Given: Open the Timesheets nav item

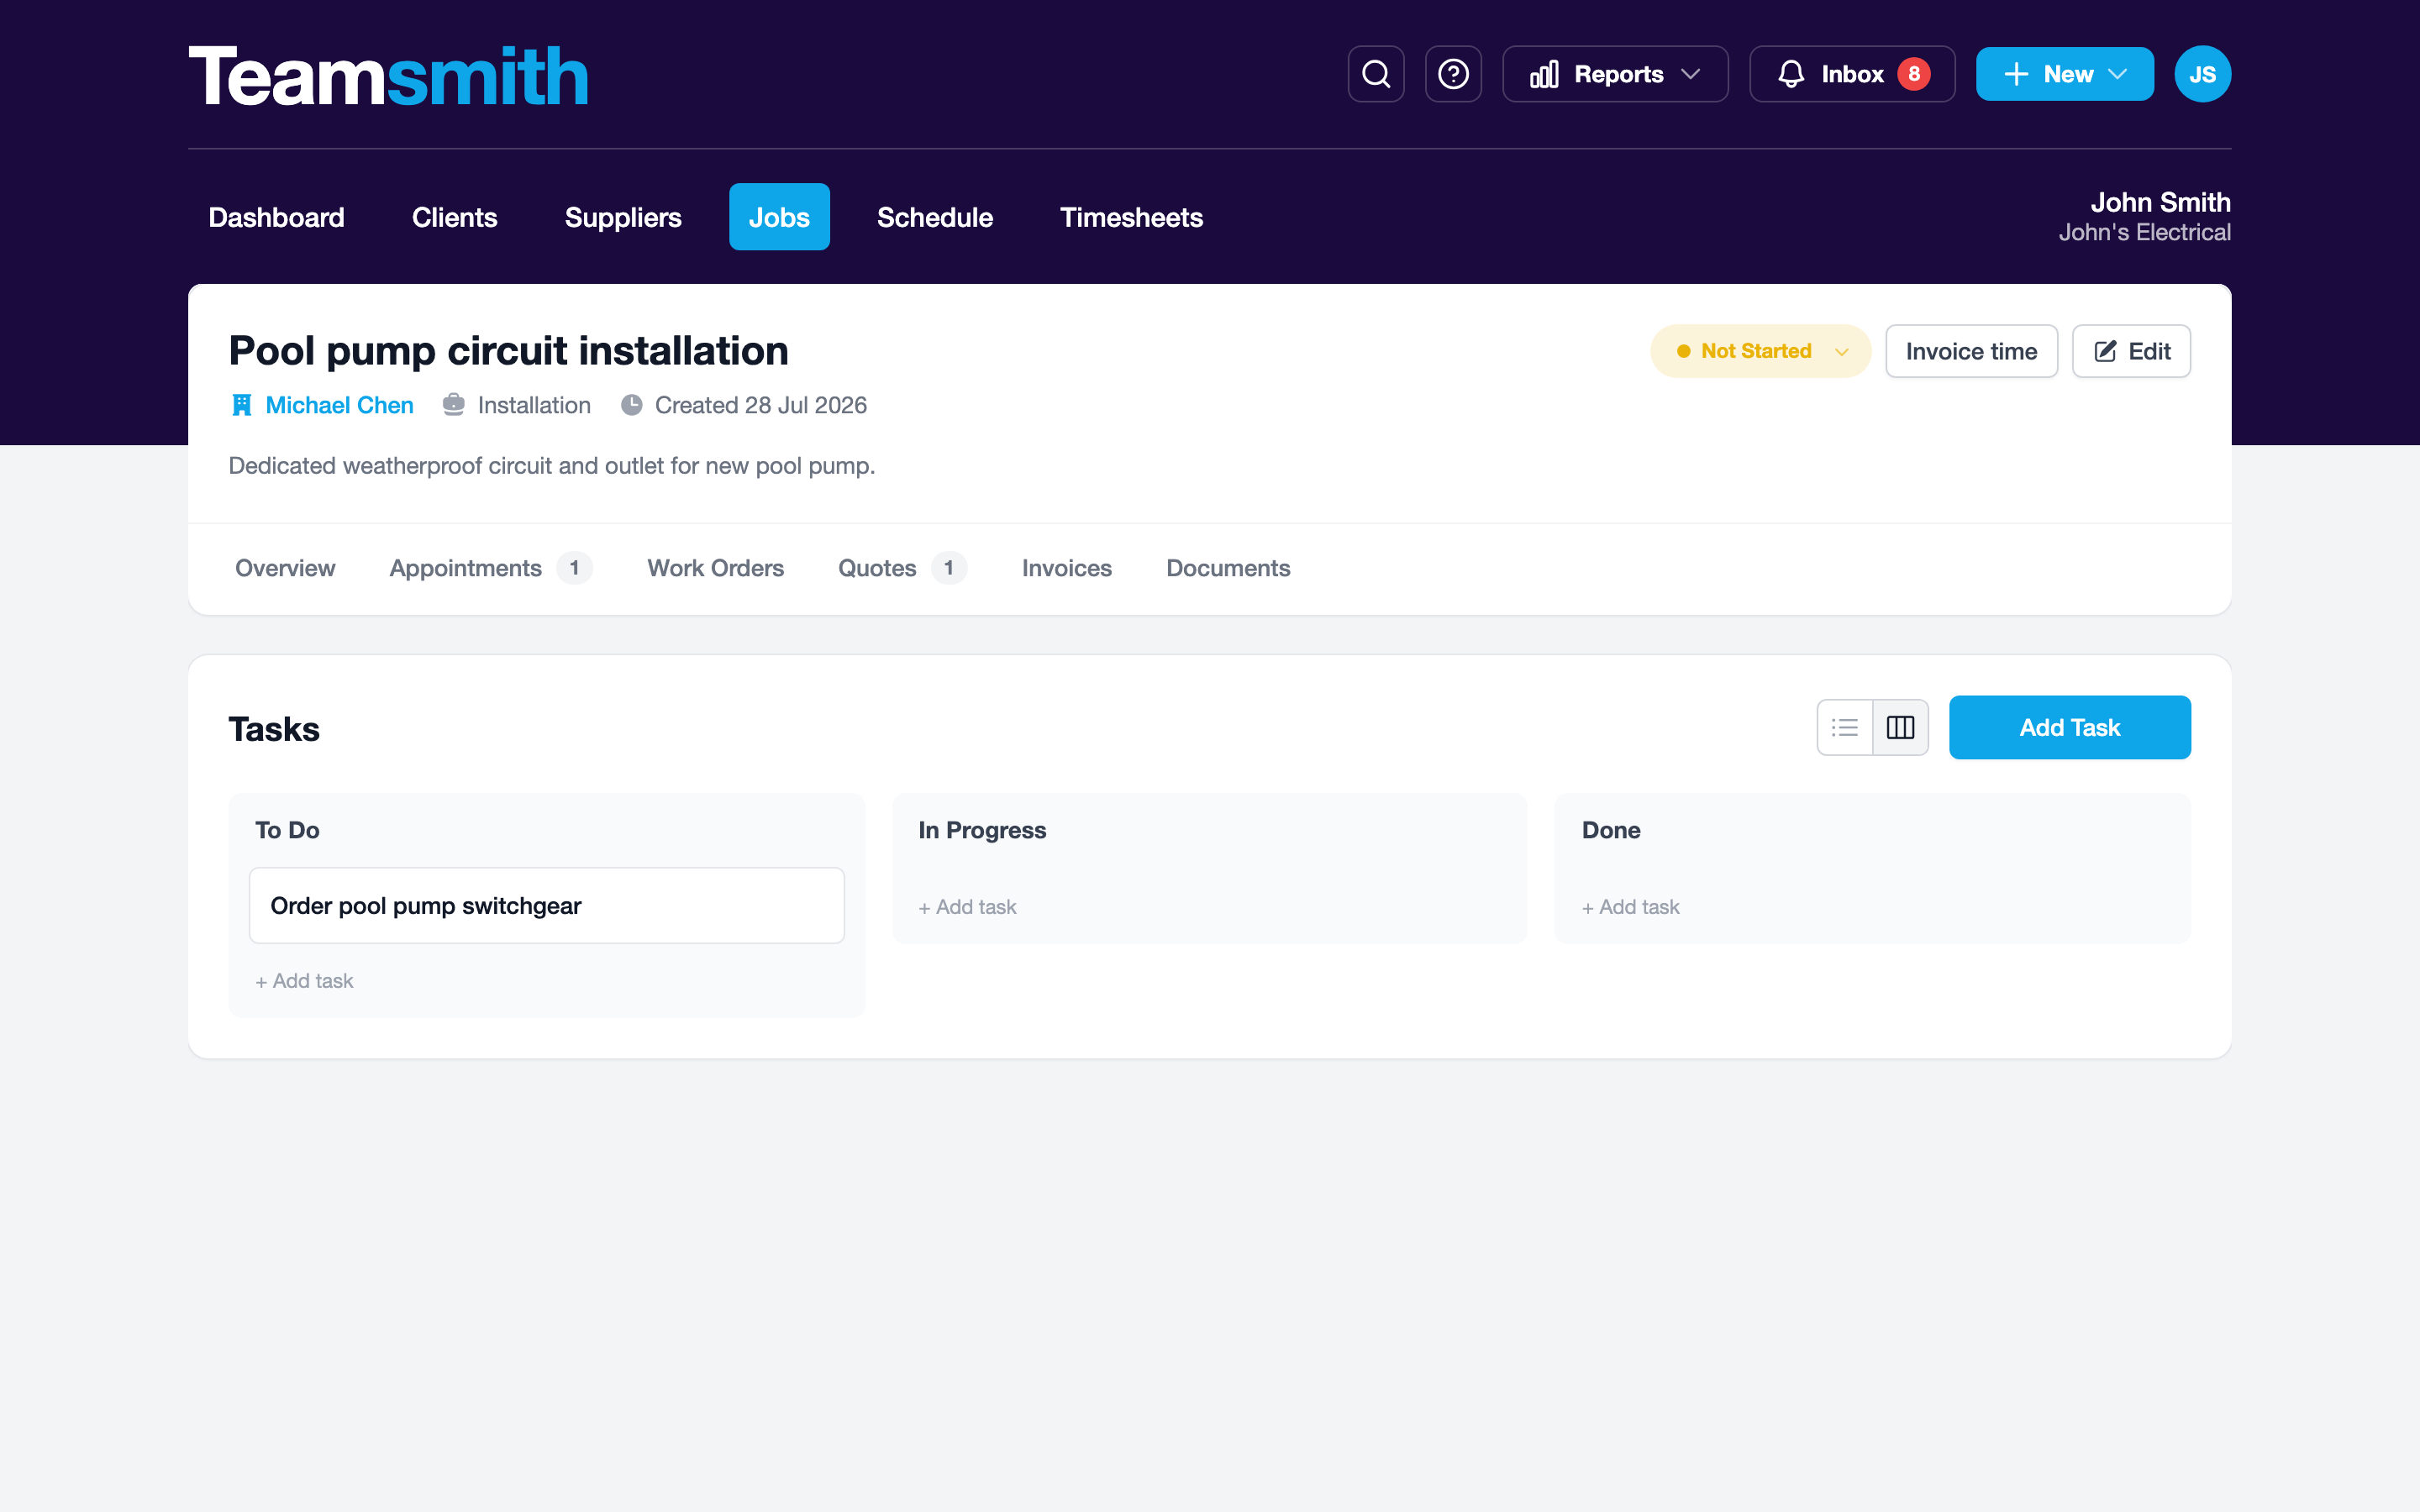Looking at the screenshot, I should coord(1131,217).
